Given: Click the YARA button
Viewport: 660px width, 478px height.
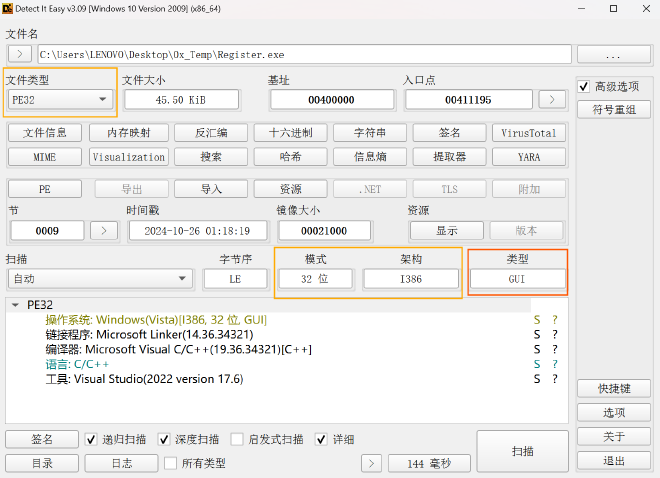Looking at the screenshot, I should 529,157.
